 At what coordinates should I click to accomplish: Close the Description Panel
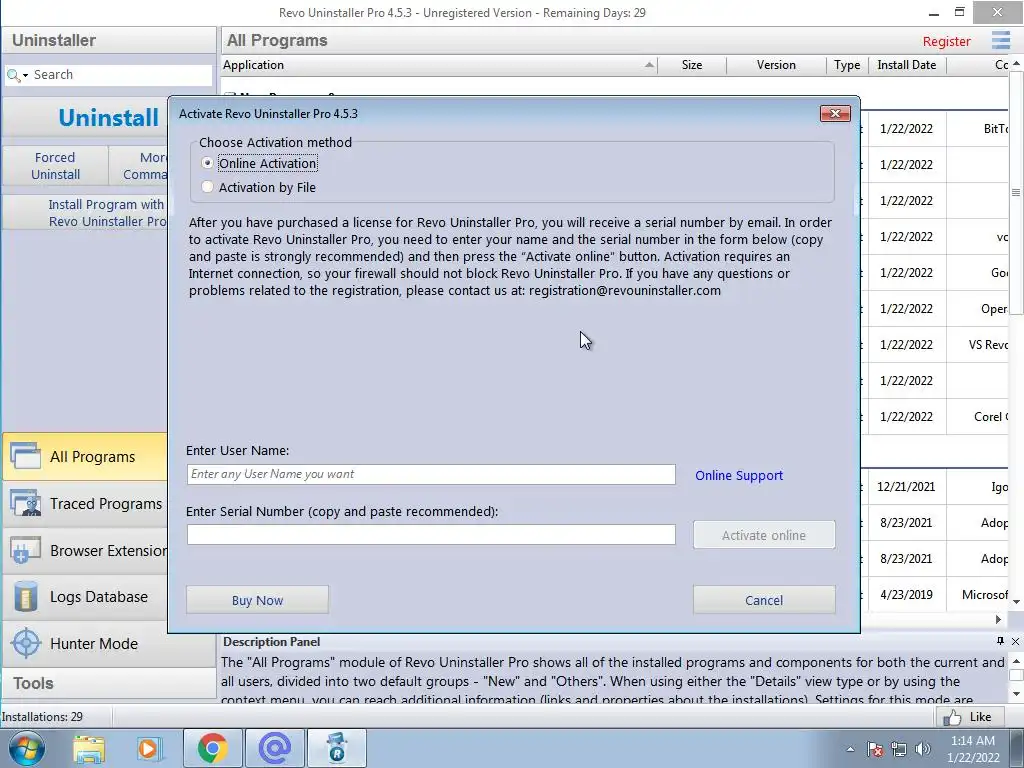coord(1016,641)
